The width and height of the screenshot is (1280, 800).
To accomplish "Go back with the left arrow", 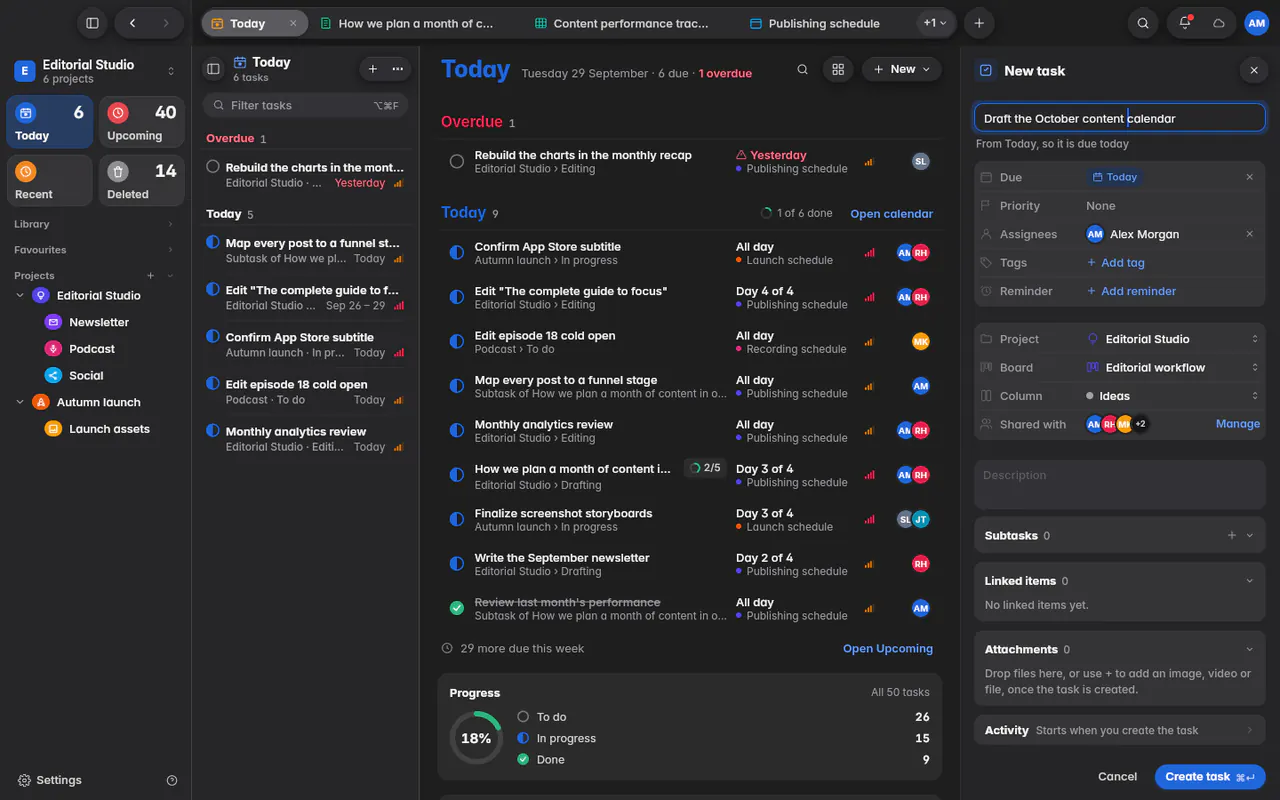I will 132,23.
